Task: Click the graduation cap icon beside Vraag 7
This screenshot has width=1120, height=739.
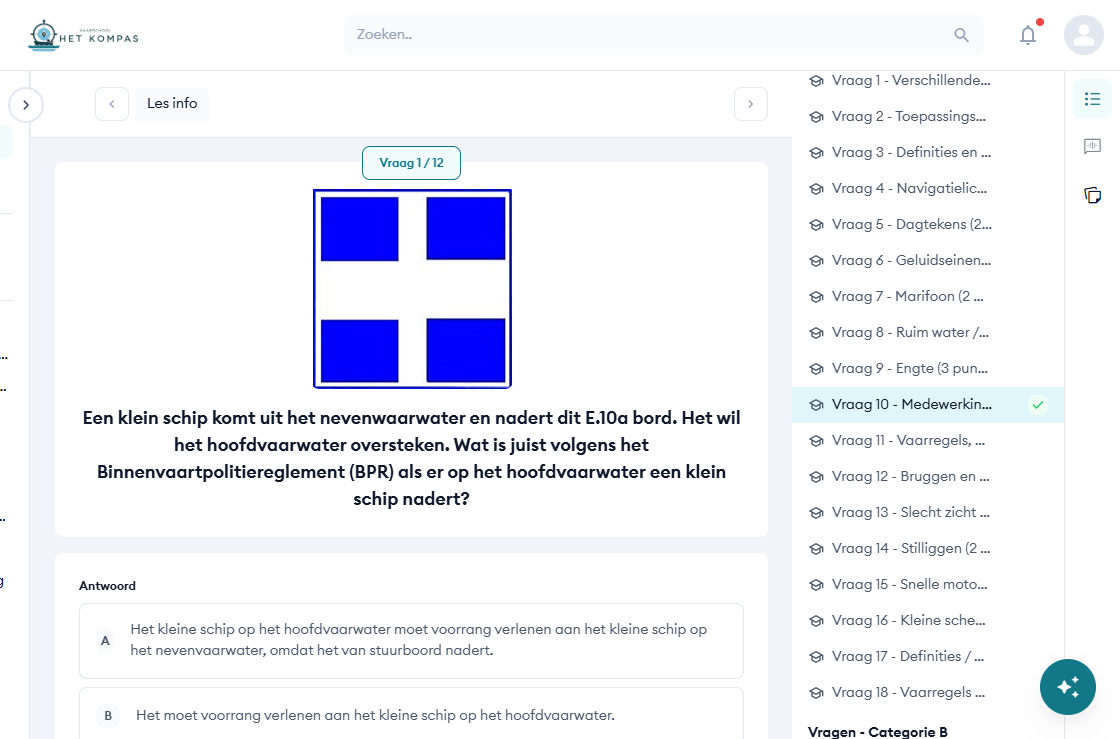Action: [x=816, y=296]
